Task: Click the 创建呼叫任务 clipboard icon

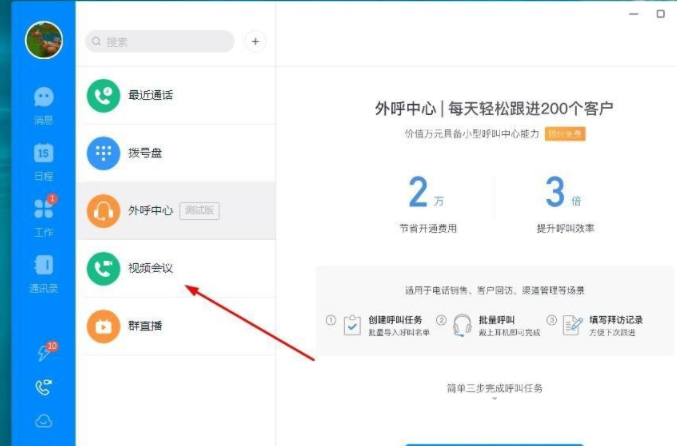Action: tap(352, 325)
